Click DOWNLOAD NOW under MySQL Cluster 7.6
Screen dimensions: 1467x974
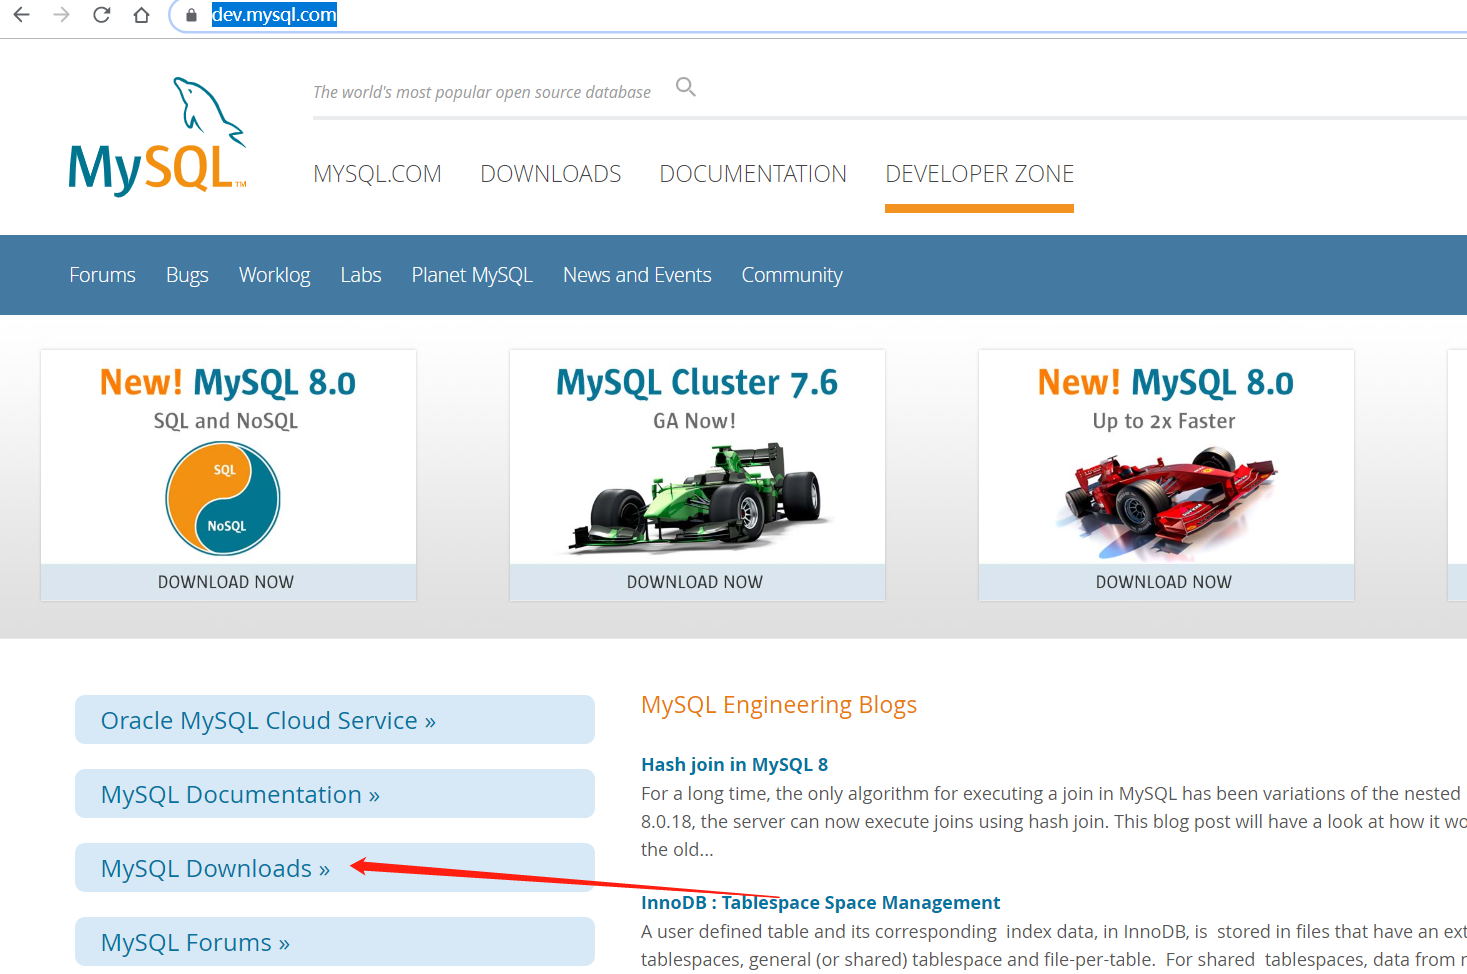pos(696,581)
